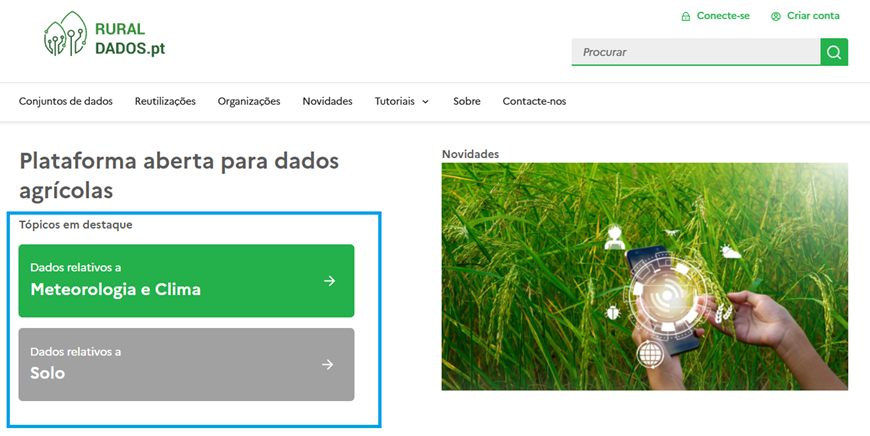The width and height of the screenshot is (870, 436).
Task: Click the globe icon in the Novidades image
Action: tap(649, 353)
